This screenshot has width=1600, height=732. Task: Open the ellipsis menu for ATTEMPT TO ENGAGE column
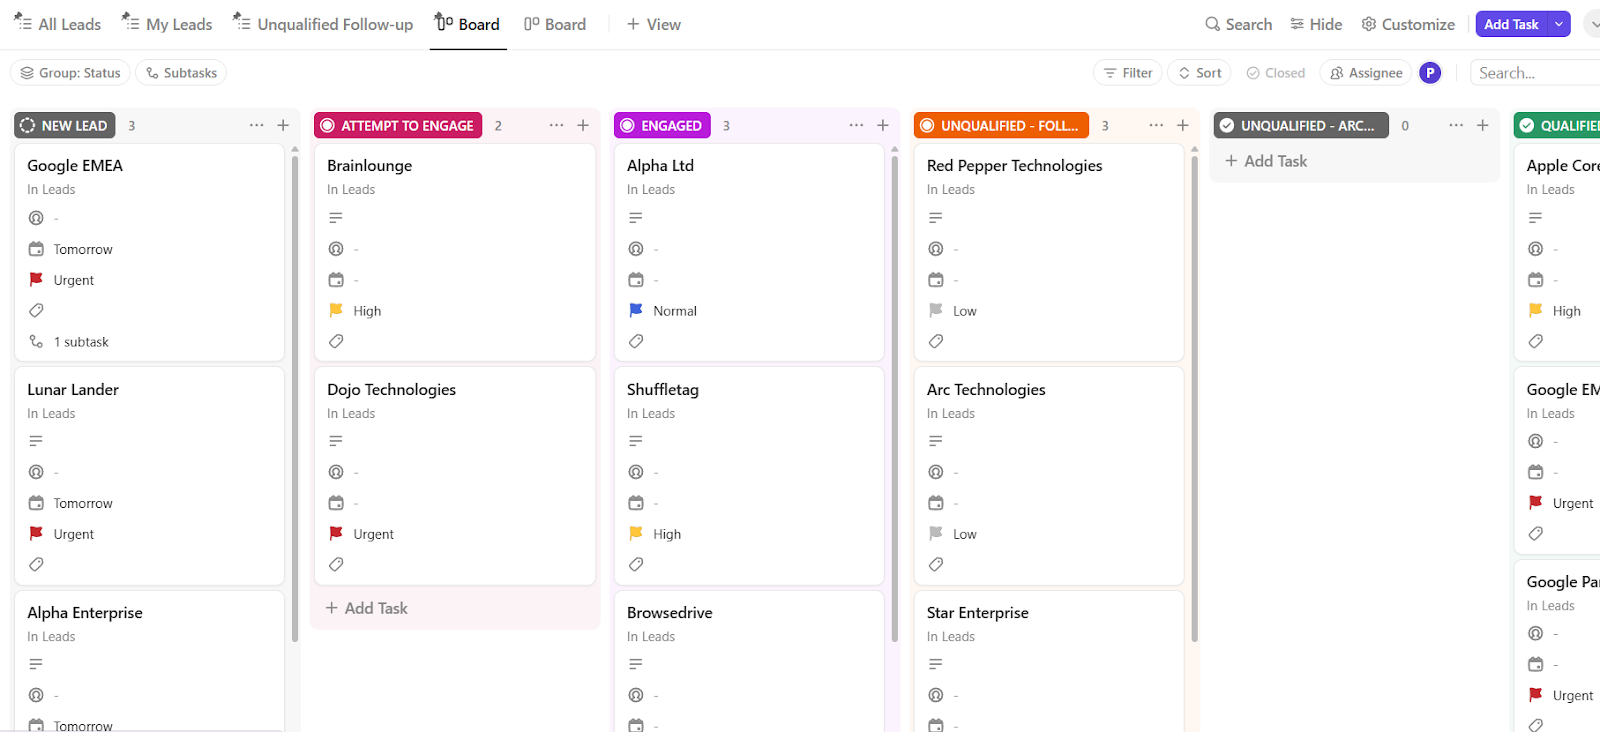coord(556,125)
